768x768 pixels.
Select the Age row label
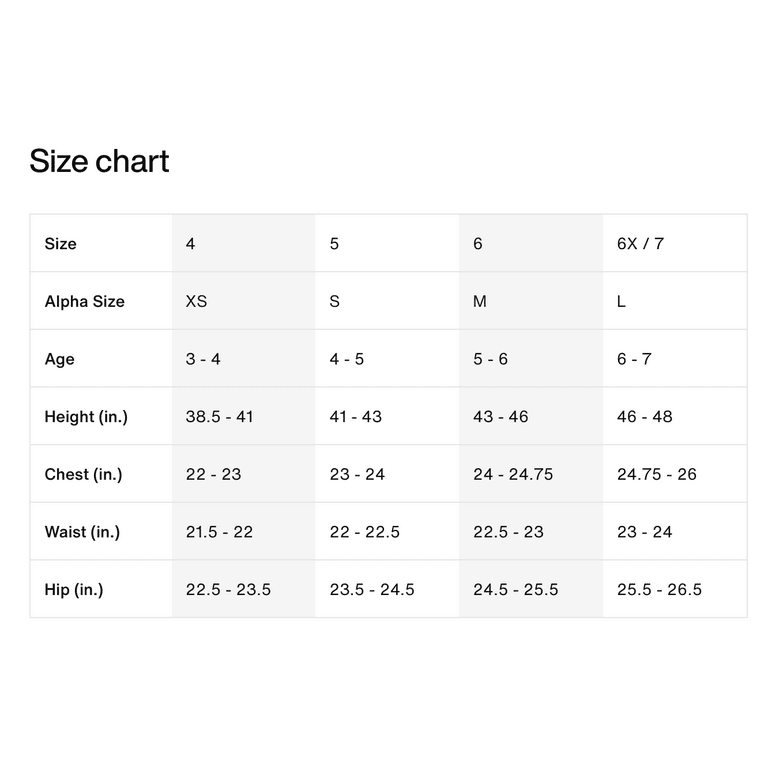click(60, 359)
